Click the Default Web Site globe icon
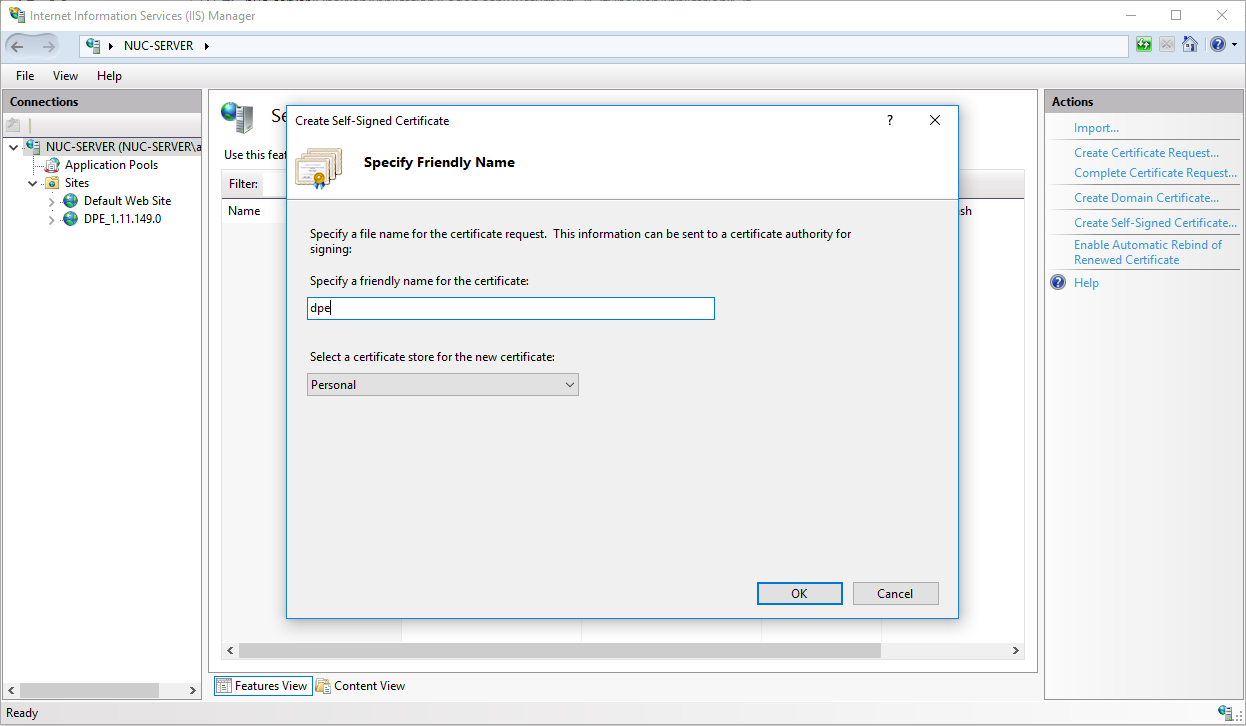The width and height of the screenshot is (1246, 726). (x=70, y=201)
